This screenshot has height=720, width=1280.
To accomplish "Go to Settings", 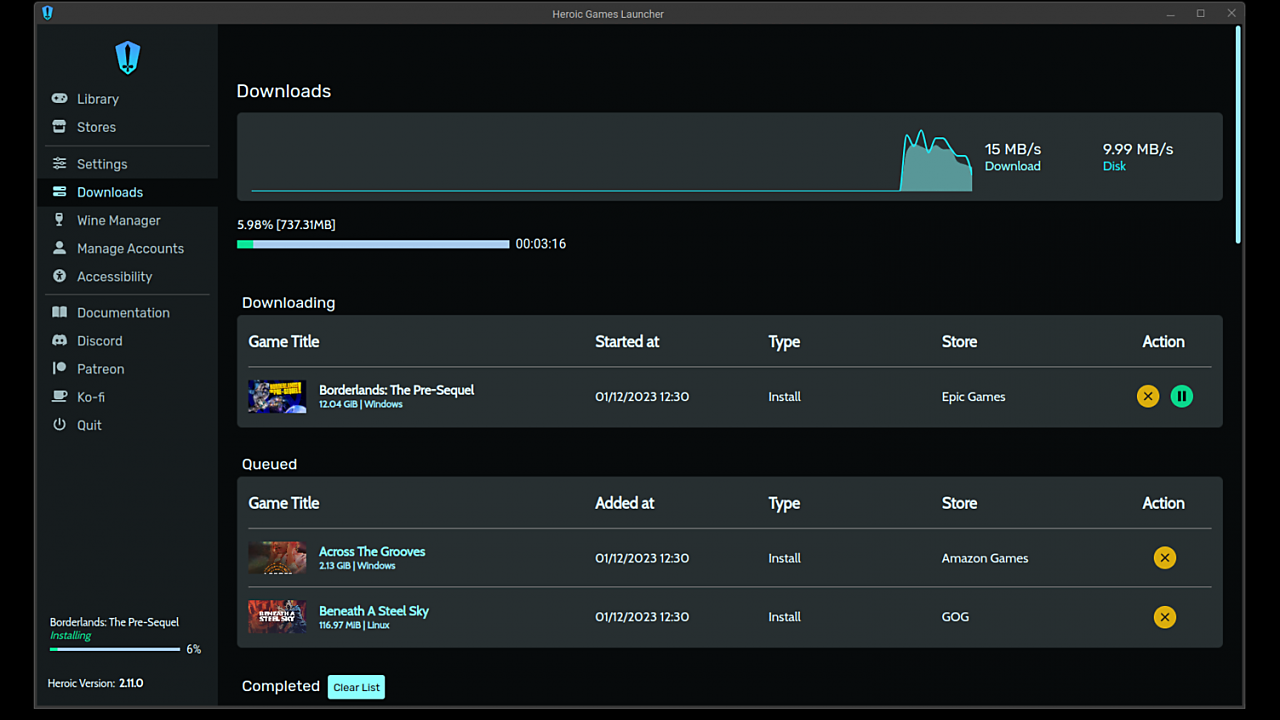I will (102, 164).
